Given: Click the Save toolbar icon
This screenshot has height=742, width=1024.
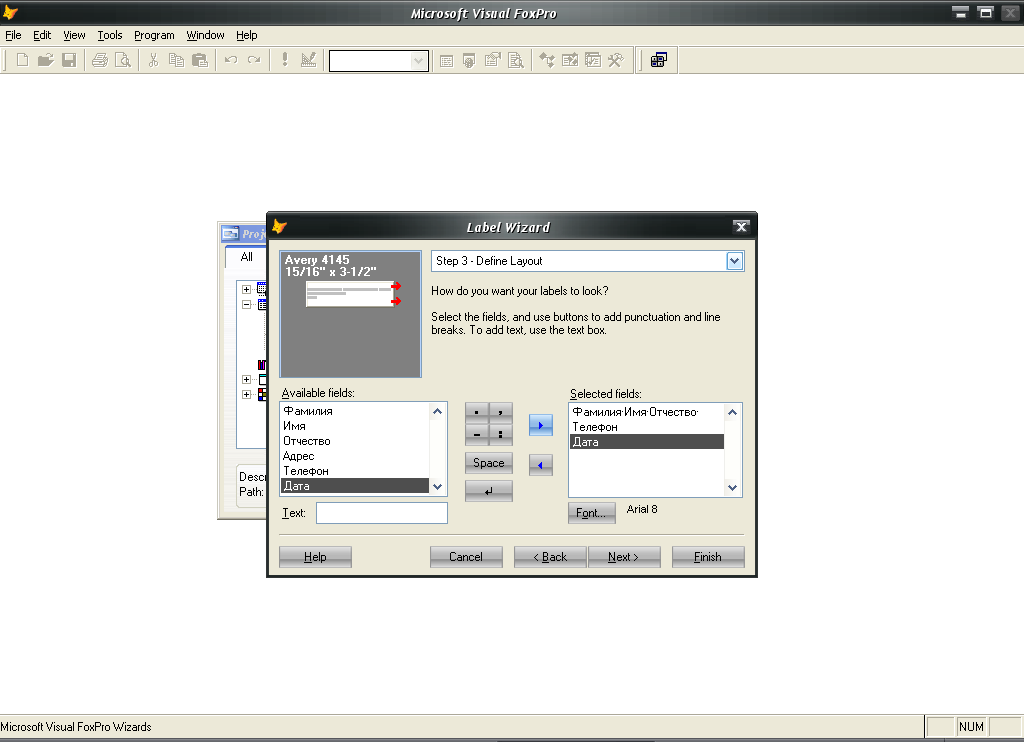Looking at the screenshot, I should 69,61.
